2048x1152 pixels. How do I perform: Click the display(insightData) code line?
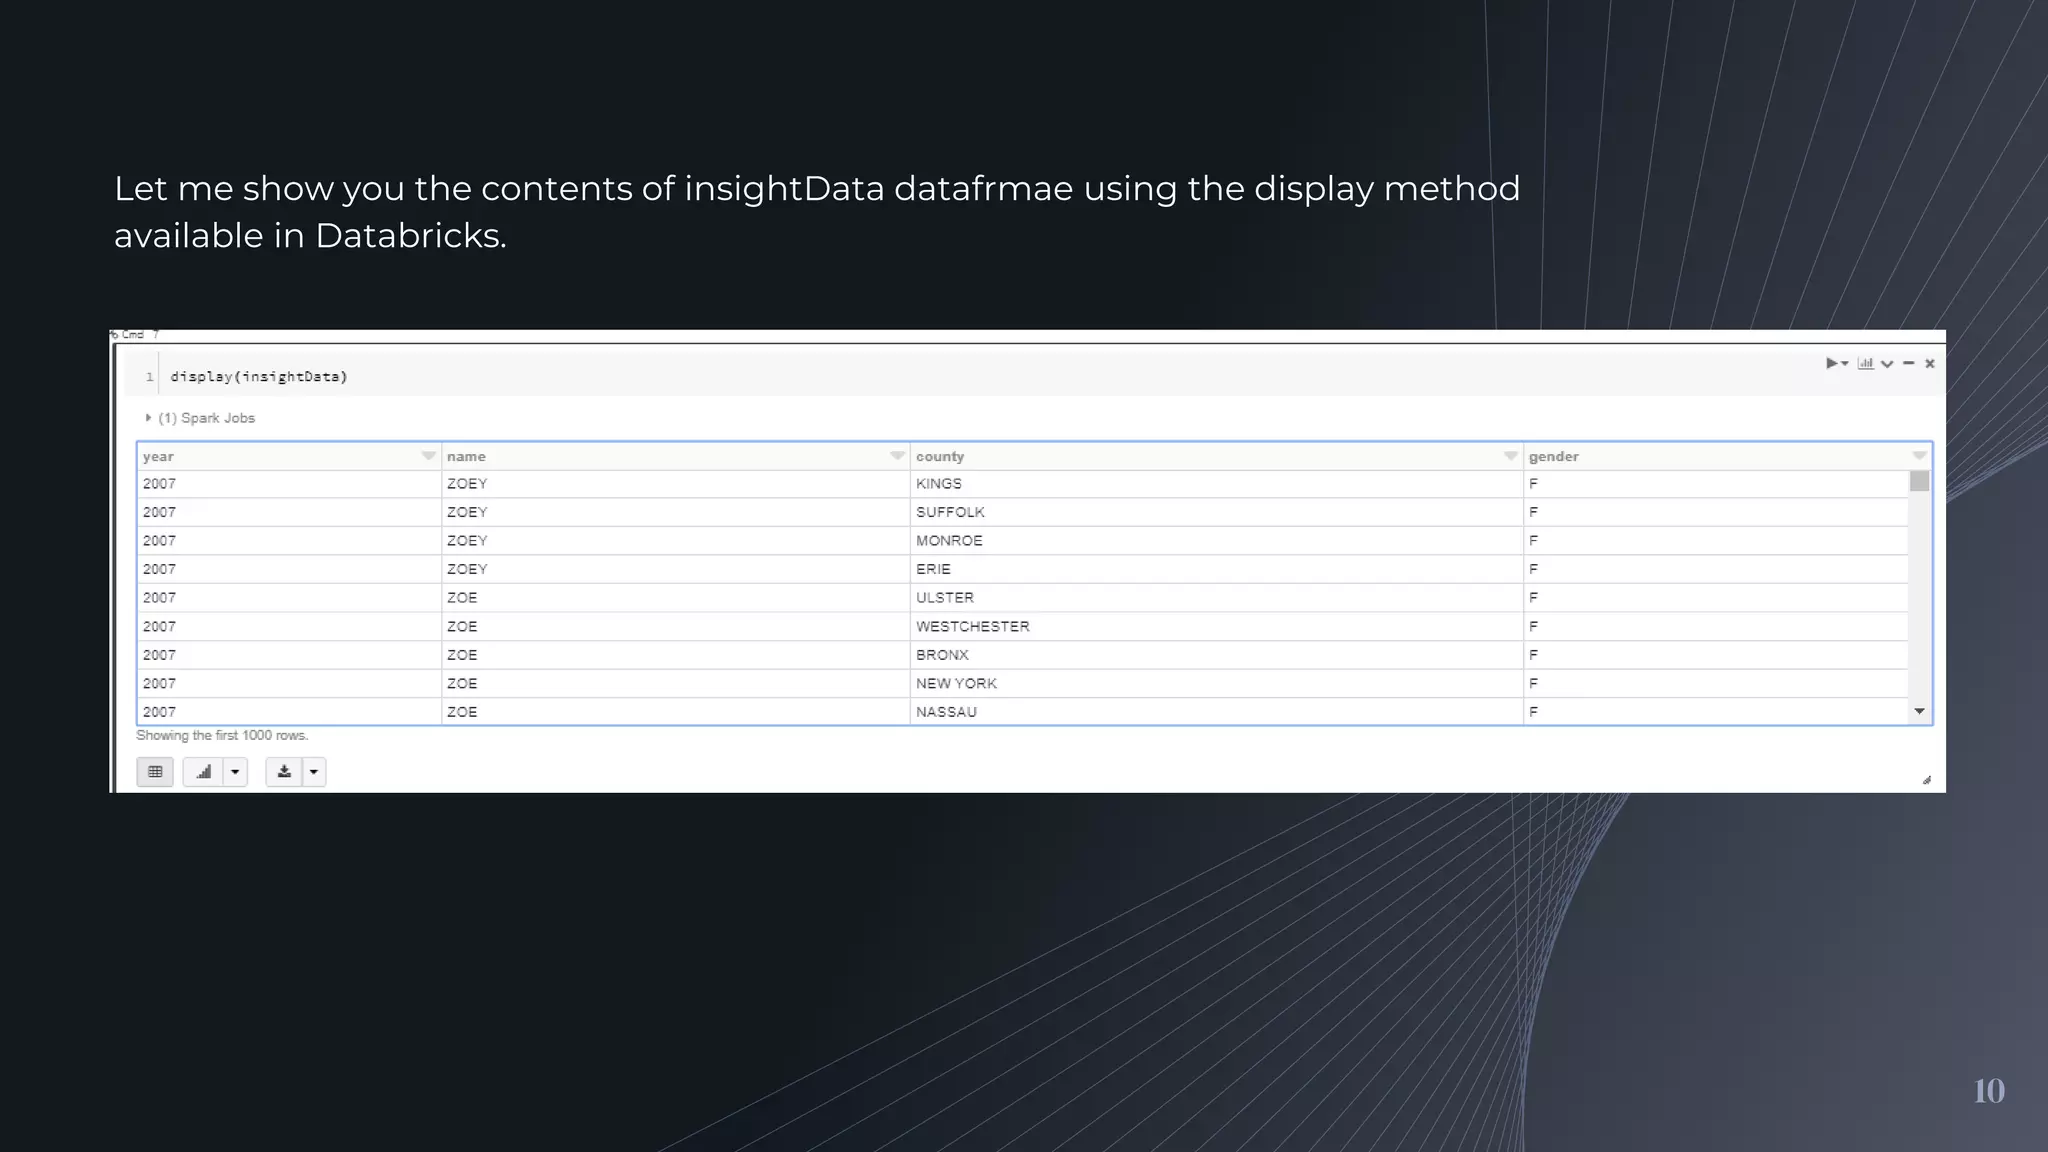tap(259, 377)
